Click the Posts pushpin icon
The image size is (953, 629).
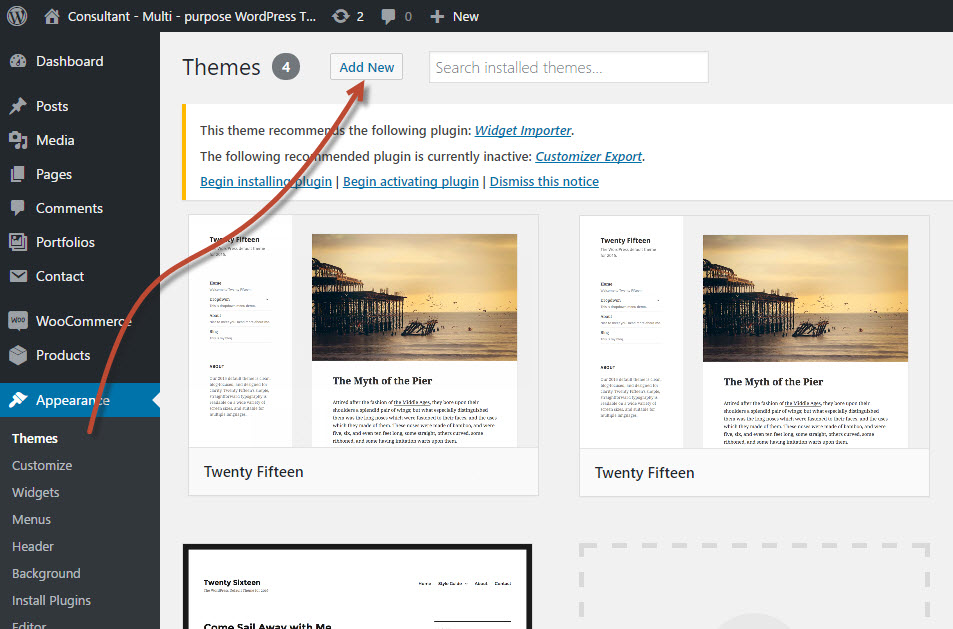point(18,106)
